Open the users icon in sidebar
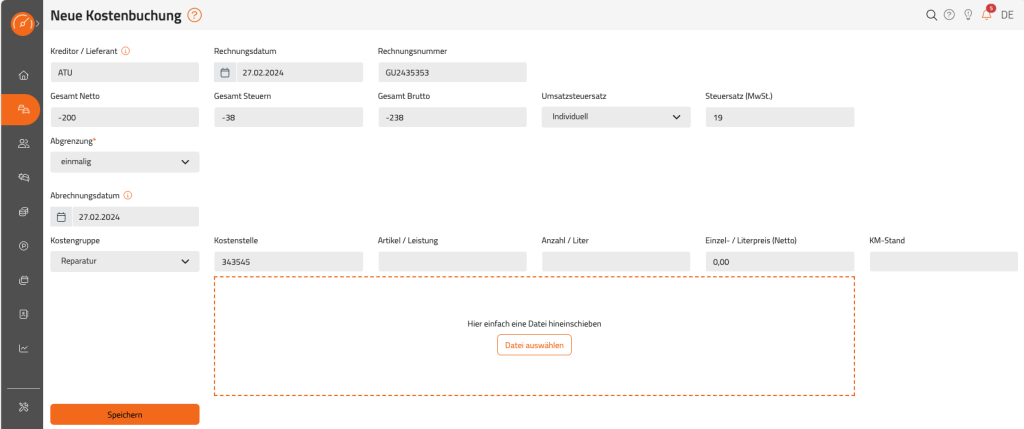The height and width of the screenshot is (429, 1024). (24, 144)
